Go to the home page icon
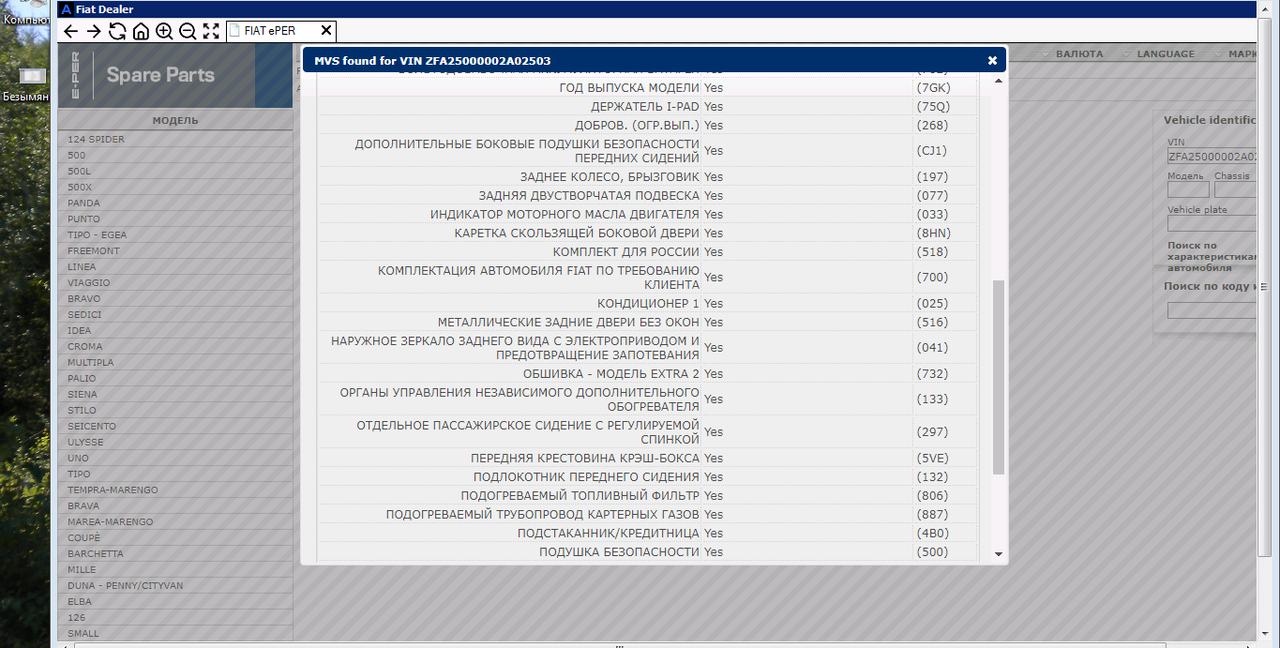The image size is (1280, 648). [x=141, y=31]
